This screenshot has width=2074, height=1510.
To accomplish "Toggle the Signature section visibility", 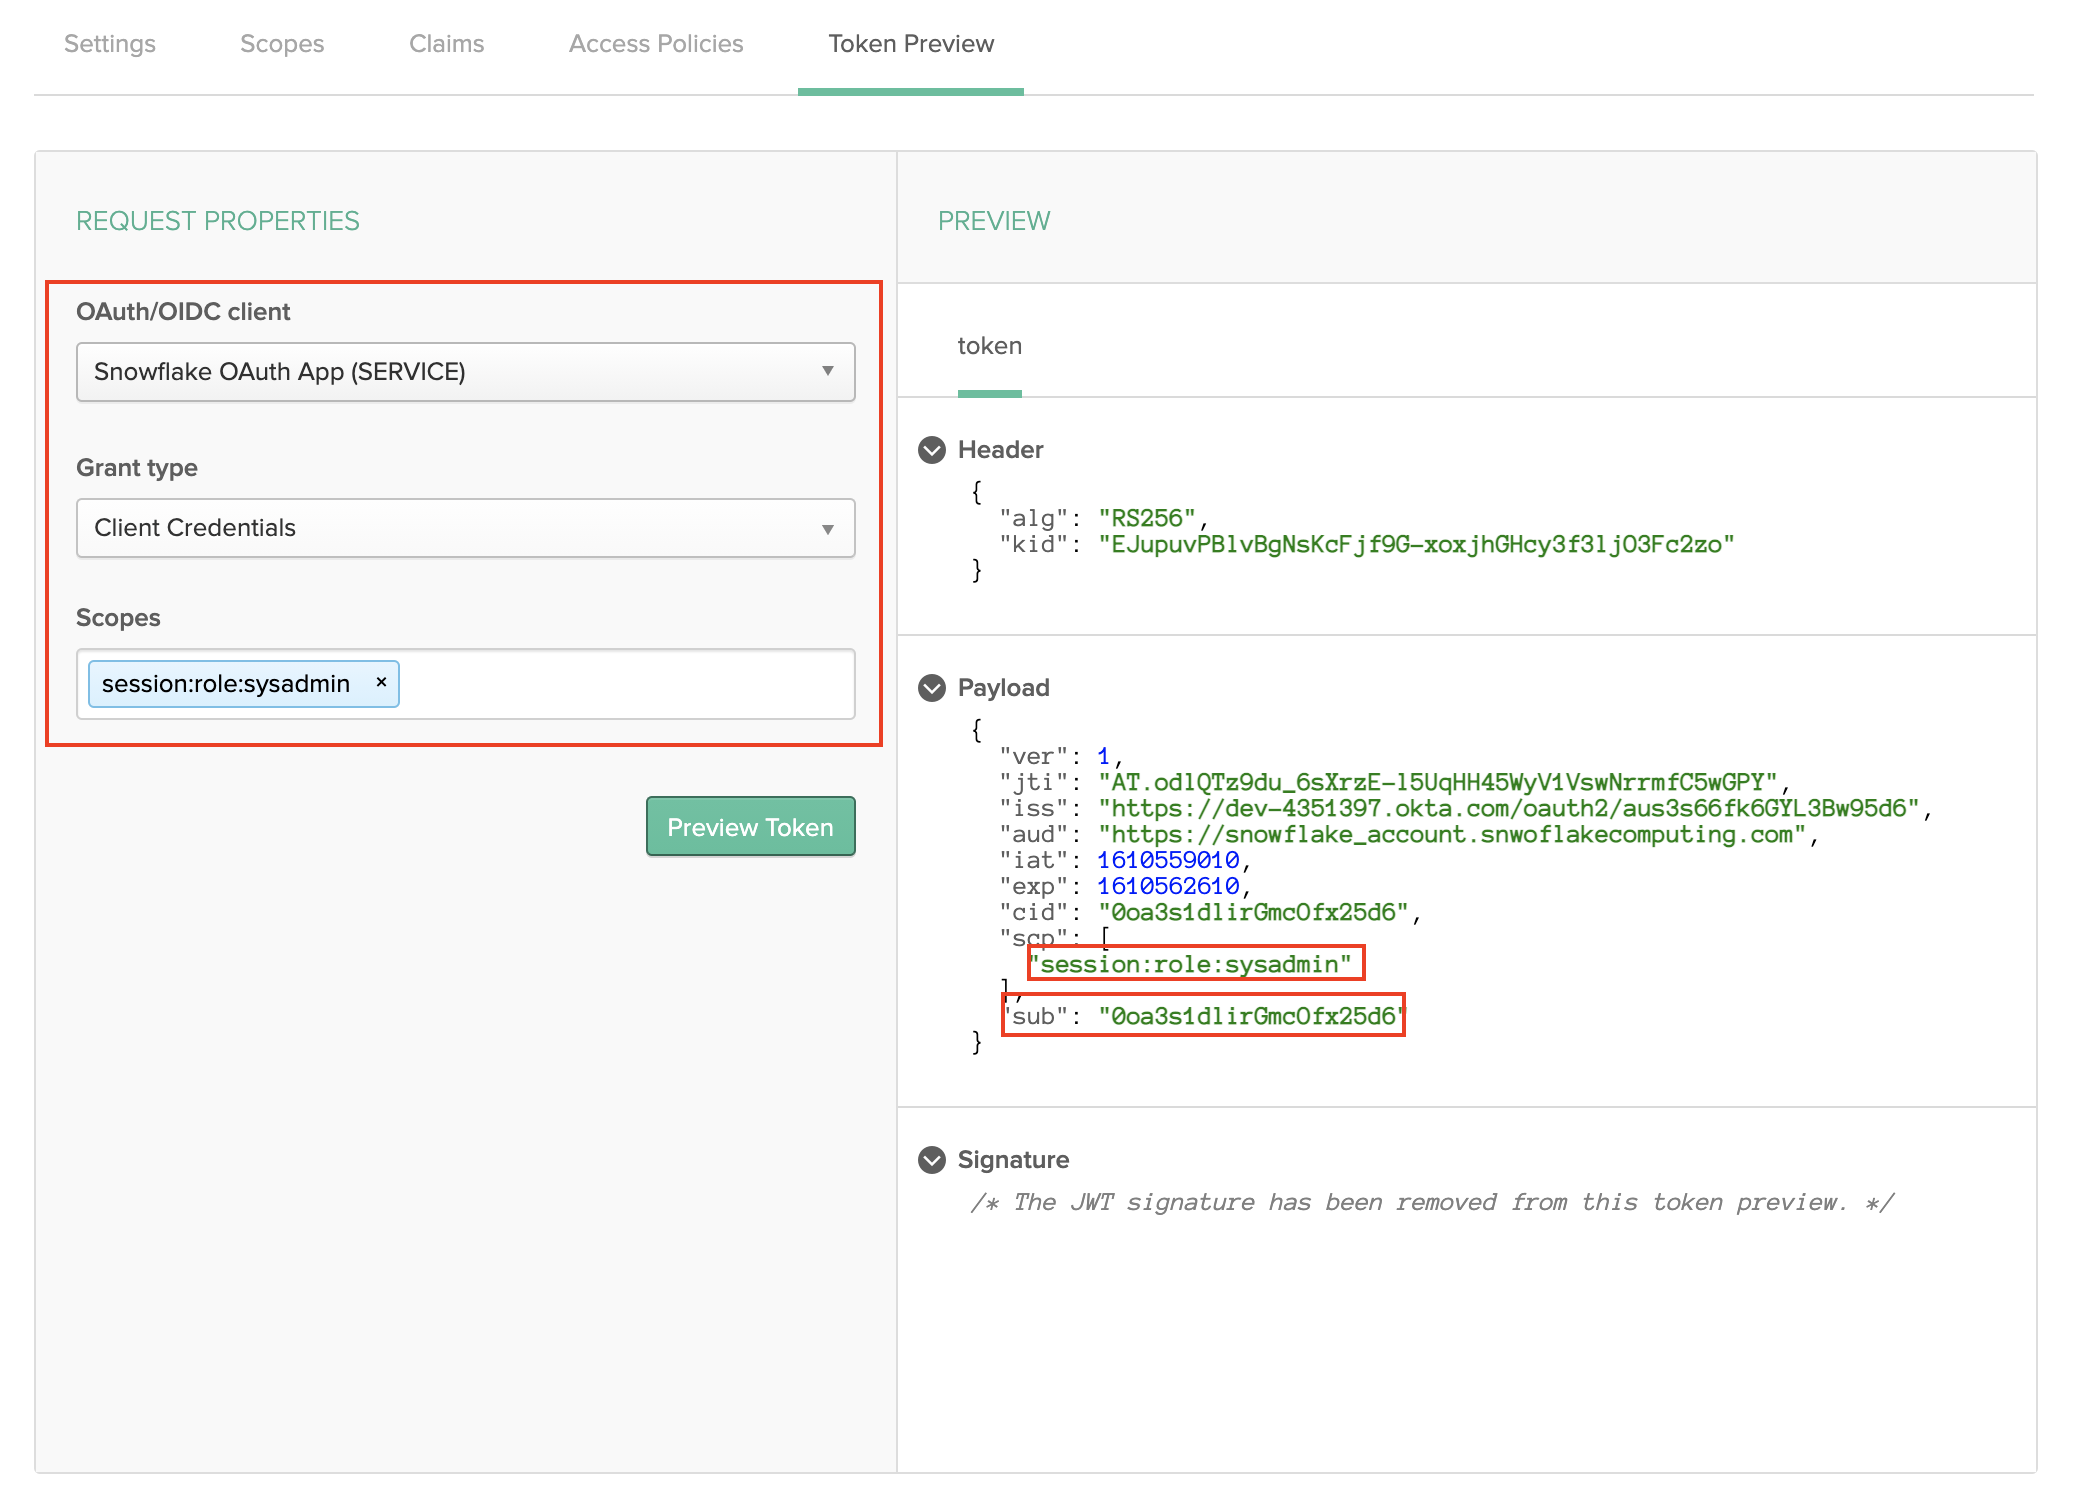I will tap(931, 1160).
